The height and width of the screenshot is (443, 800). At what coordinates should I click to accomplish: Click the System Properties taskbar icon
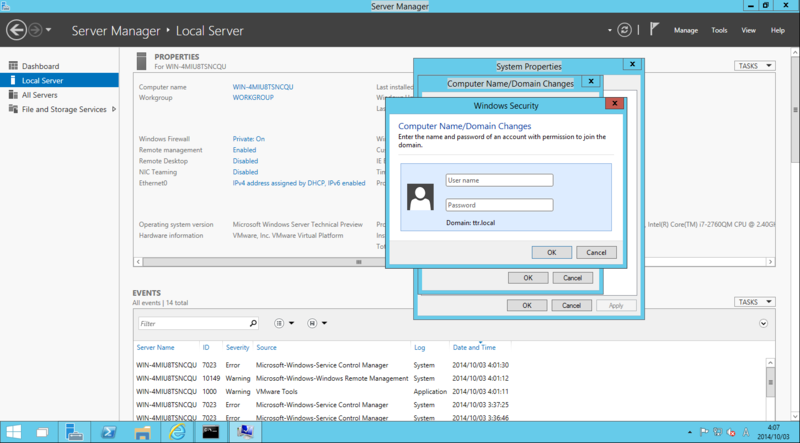[x=245, y=432]
